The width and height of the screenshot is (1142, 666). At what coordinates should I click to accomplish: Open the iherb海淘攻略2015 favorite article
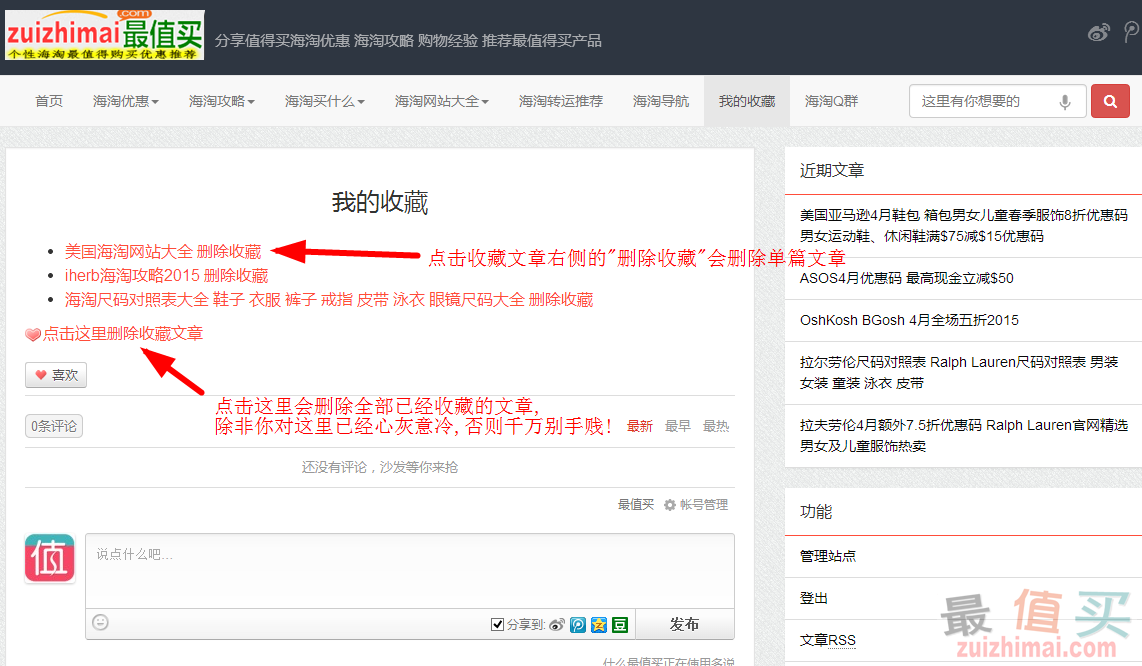tap(133, 276)
